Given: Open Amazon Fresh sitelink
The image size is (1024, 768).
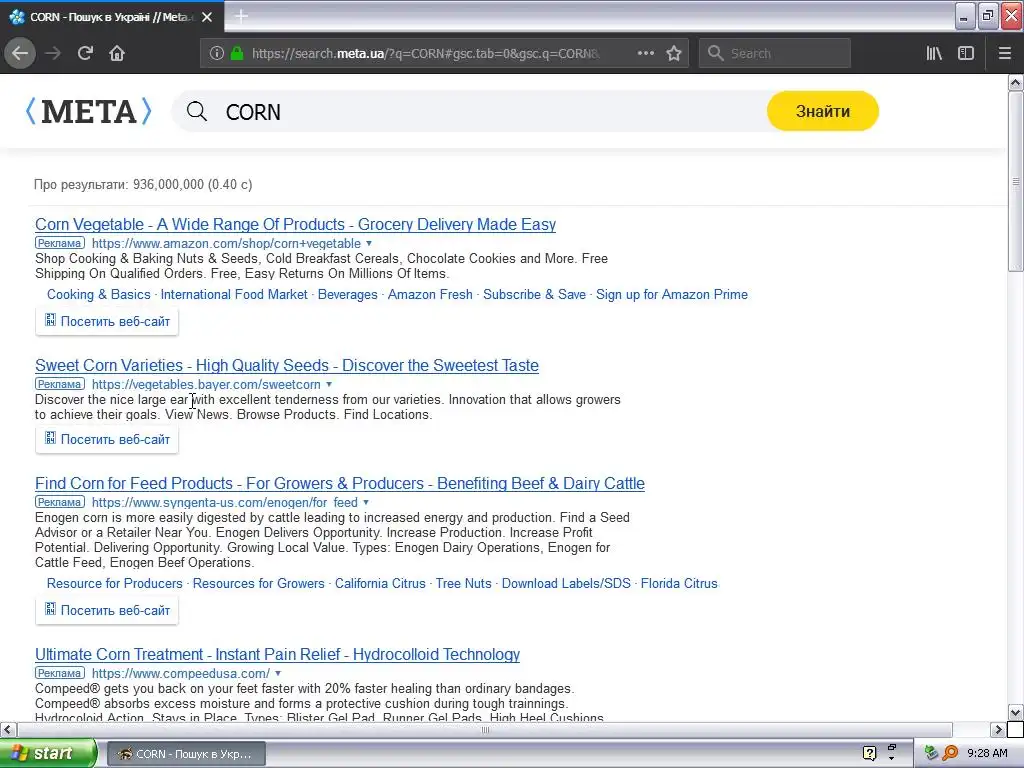Looking at the screenshot, I should [430, 295].
